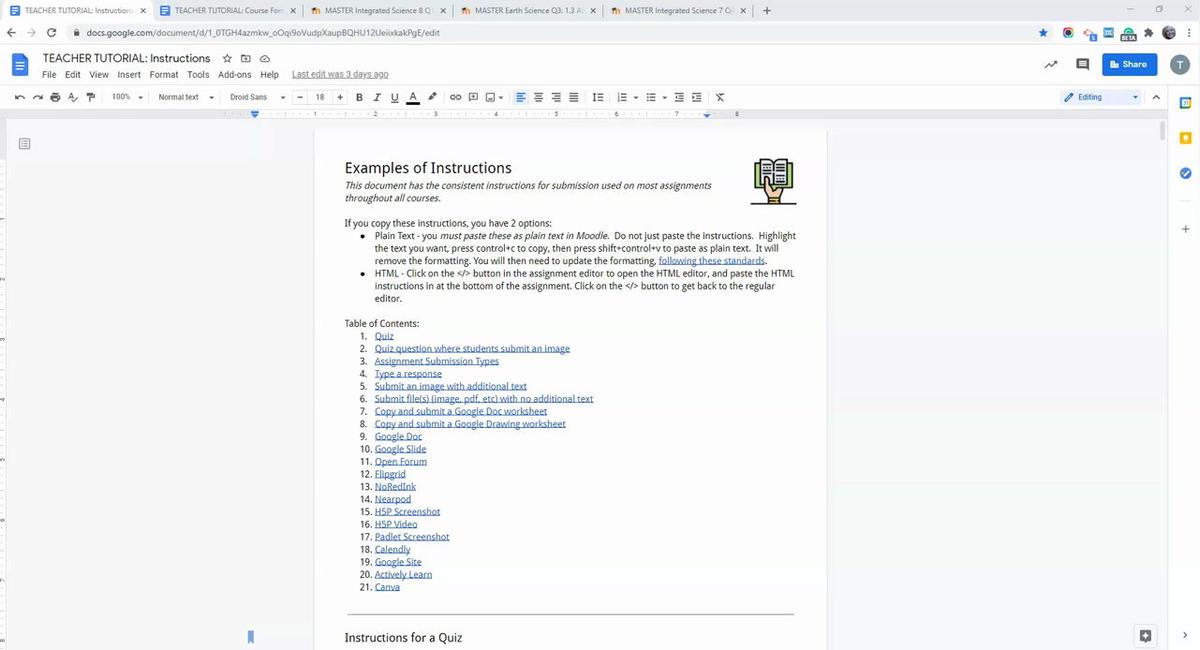Image resolution: width=1200 pixels, height=650 pixels.
Task: Show the document outline
Action: click(25, 144)
